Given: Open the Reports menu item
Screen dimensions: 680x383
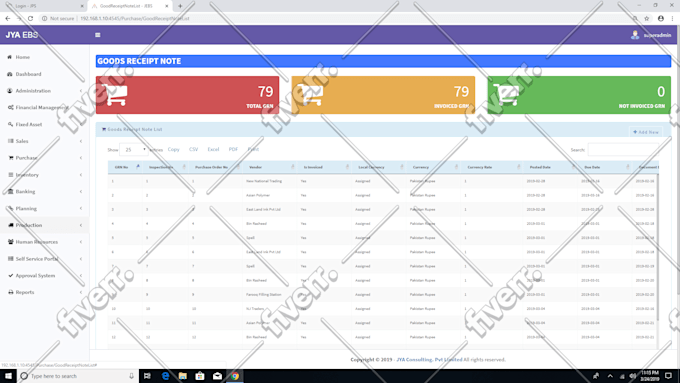Looking at the screenshot, I should pyautogui.click(x=25, y=292).
